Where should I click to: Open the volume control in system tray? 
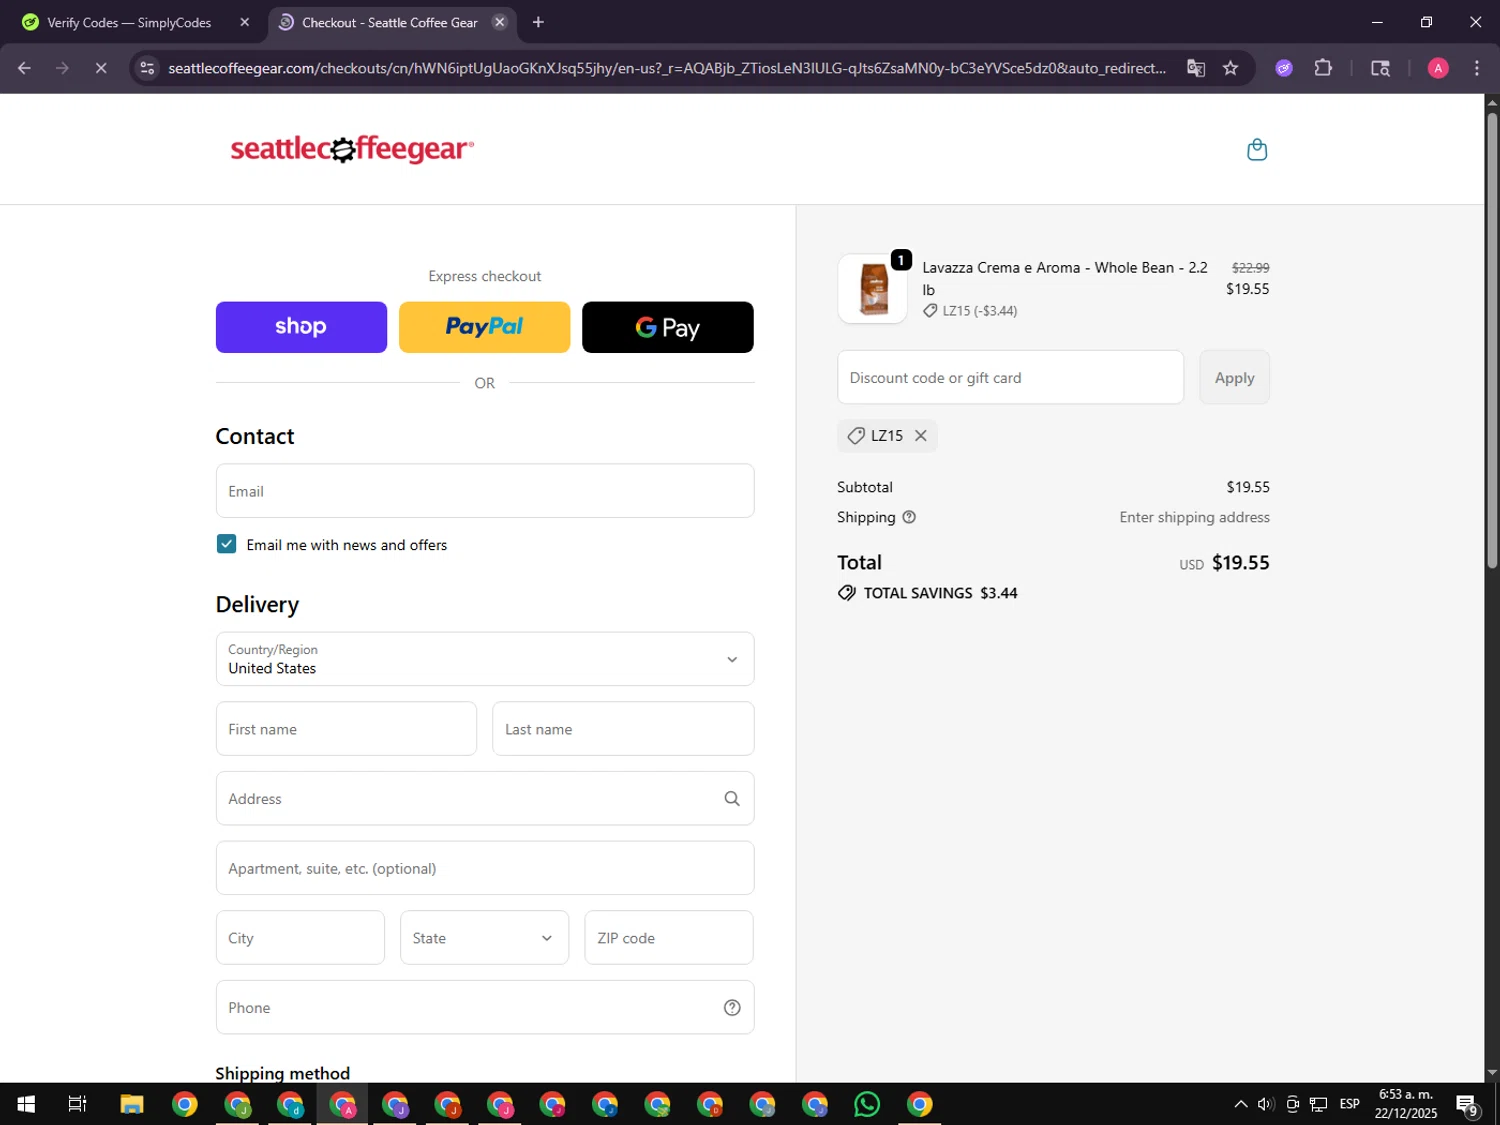coord(1266,1104)
